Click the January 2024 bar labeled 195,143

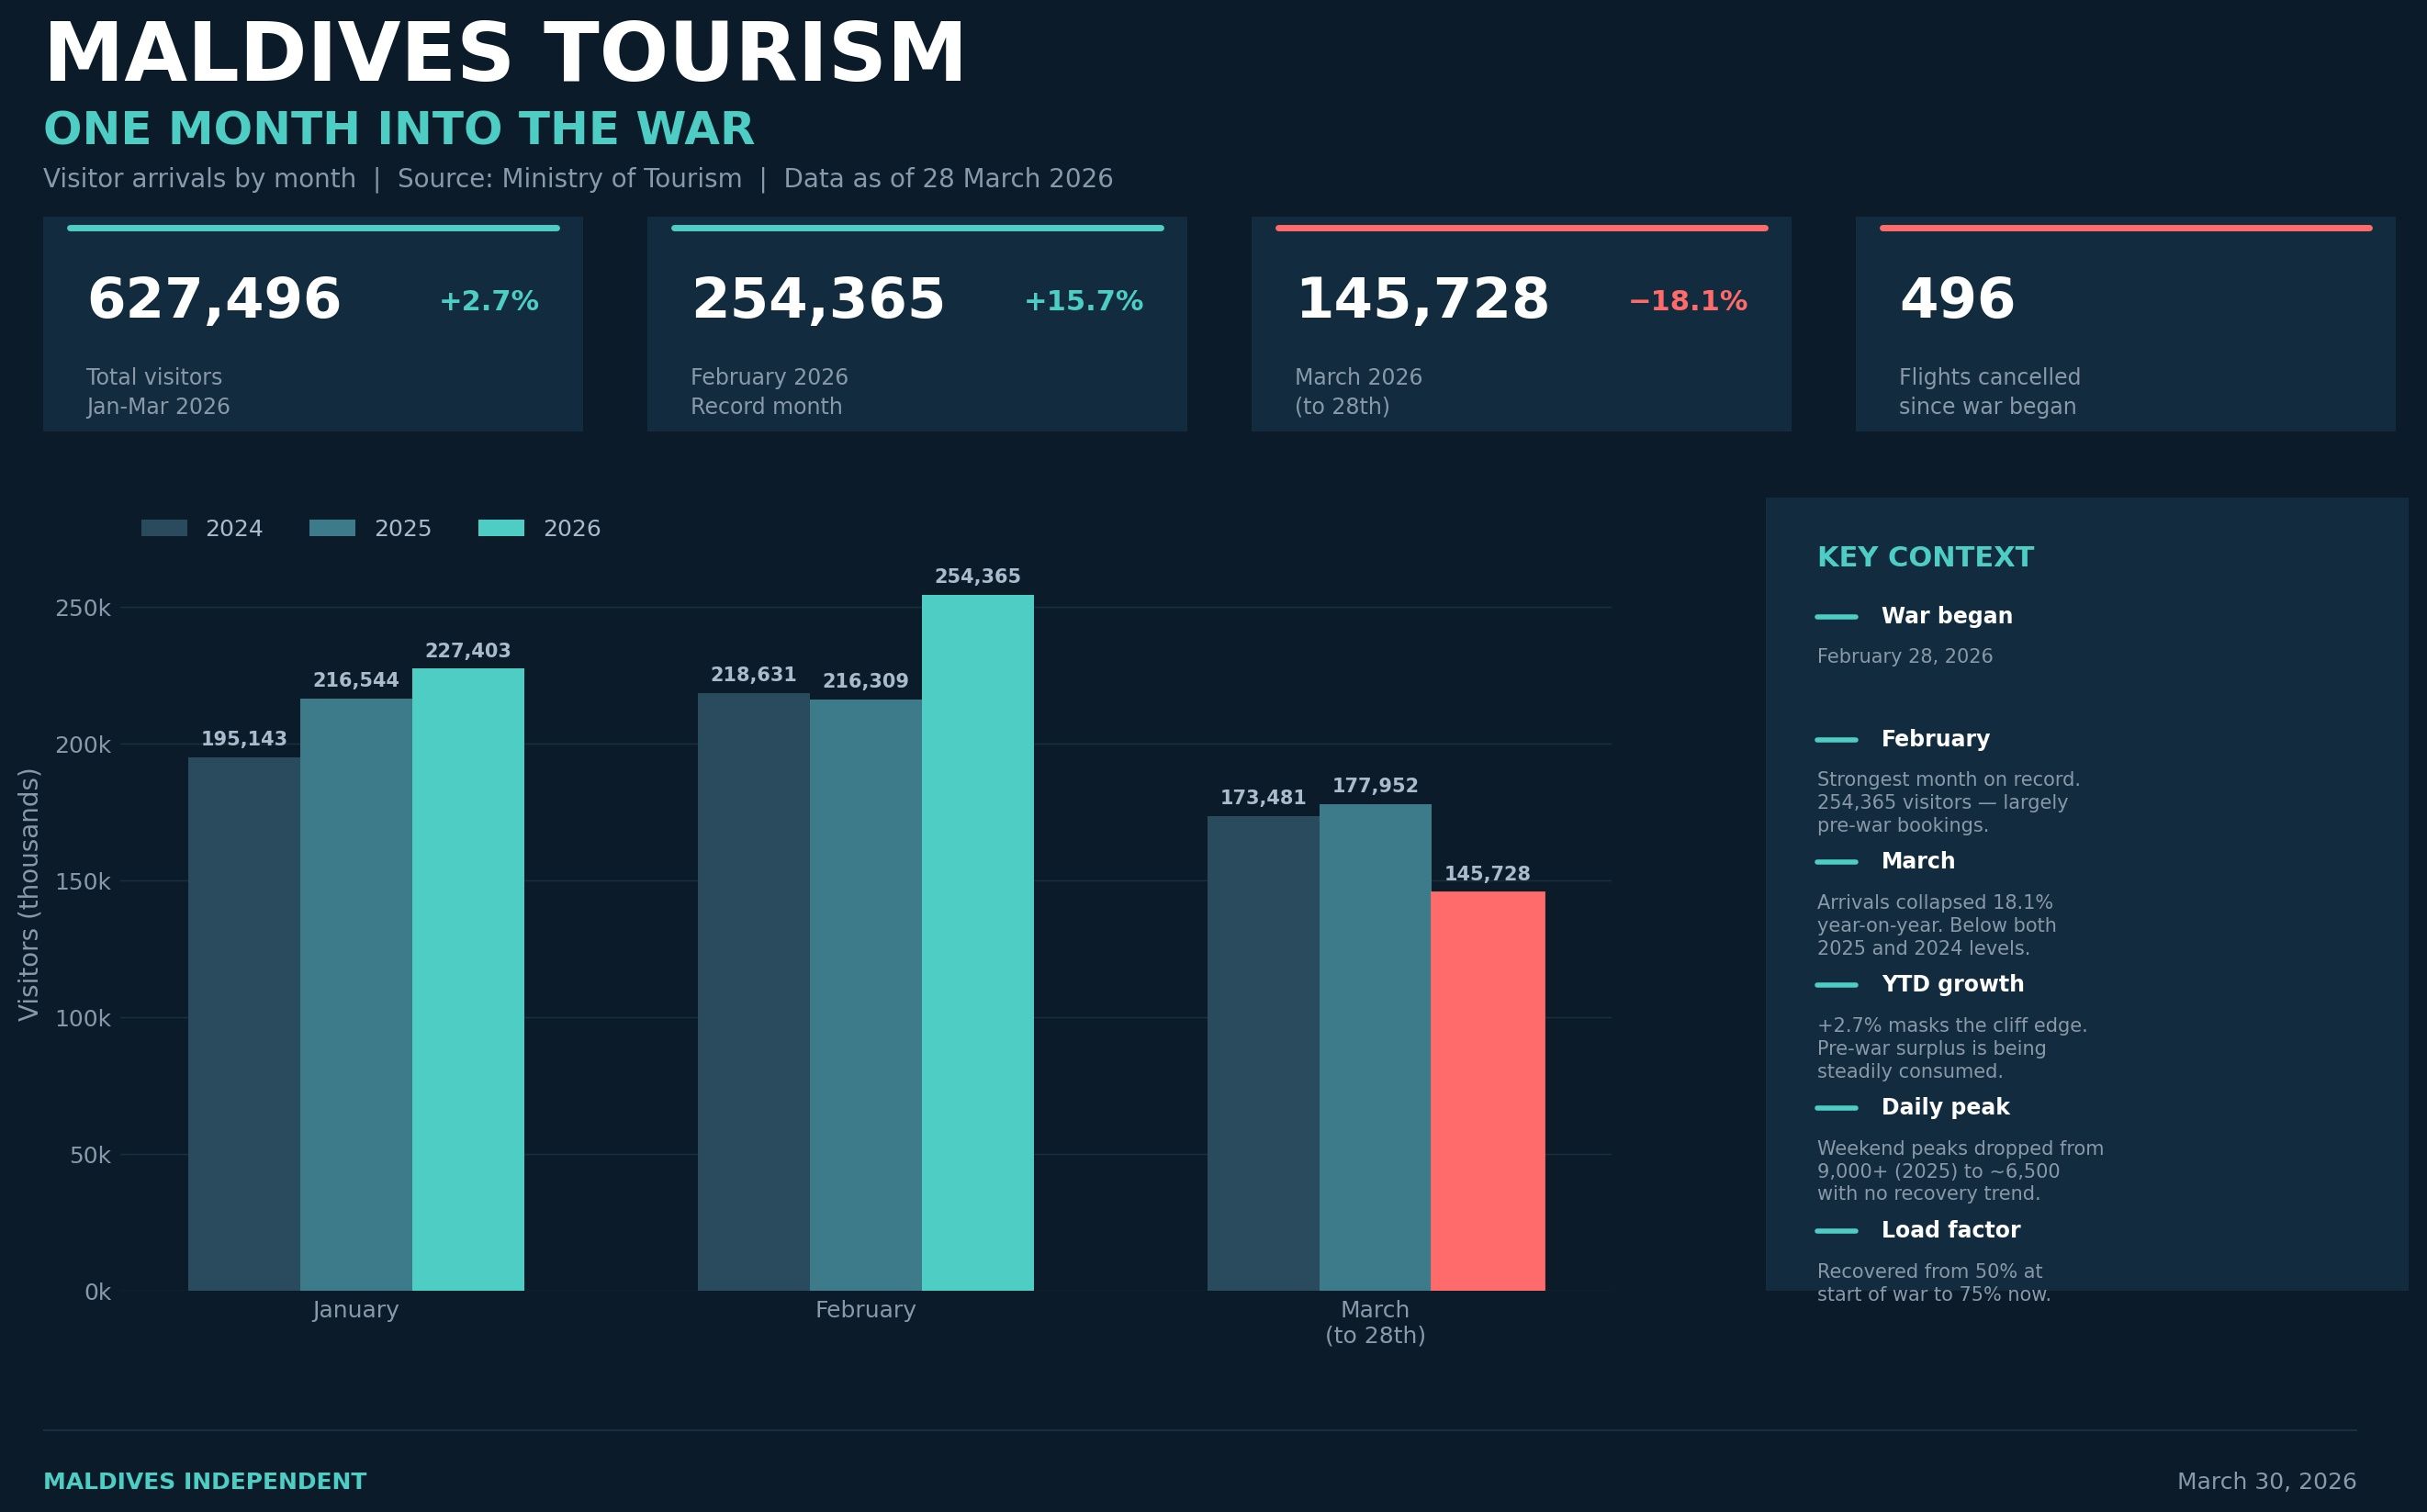(x=244, y=1023)
